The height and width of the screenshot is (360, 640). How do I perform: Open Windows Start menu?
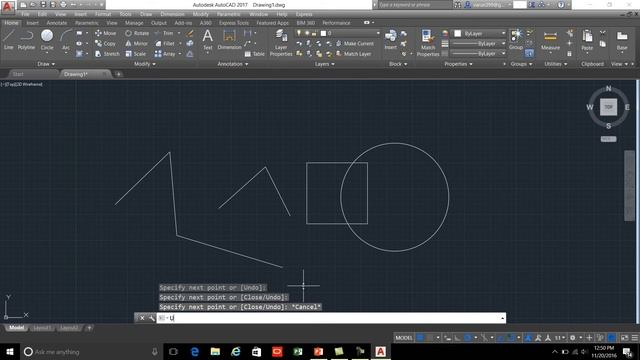10,351
